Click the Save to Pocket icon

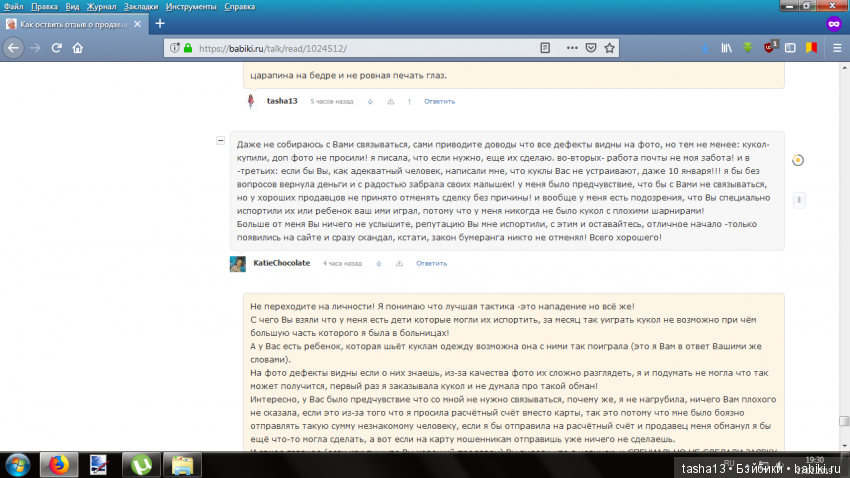click(590, 47)
